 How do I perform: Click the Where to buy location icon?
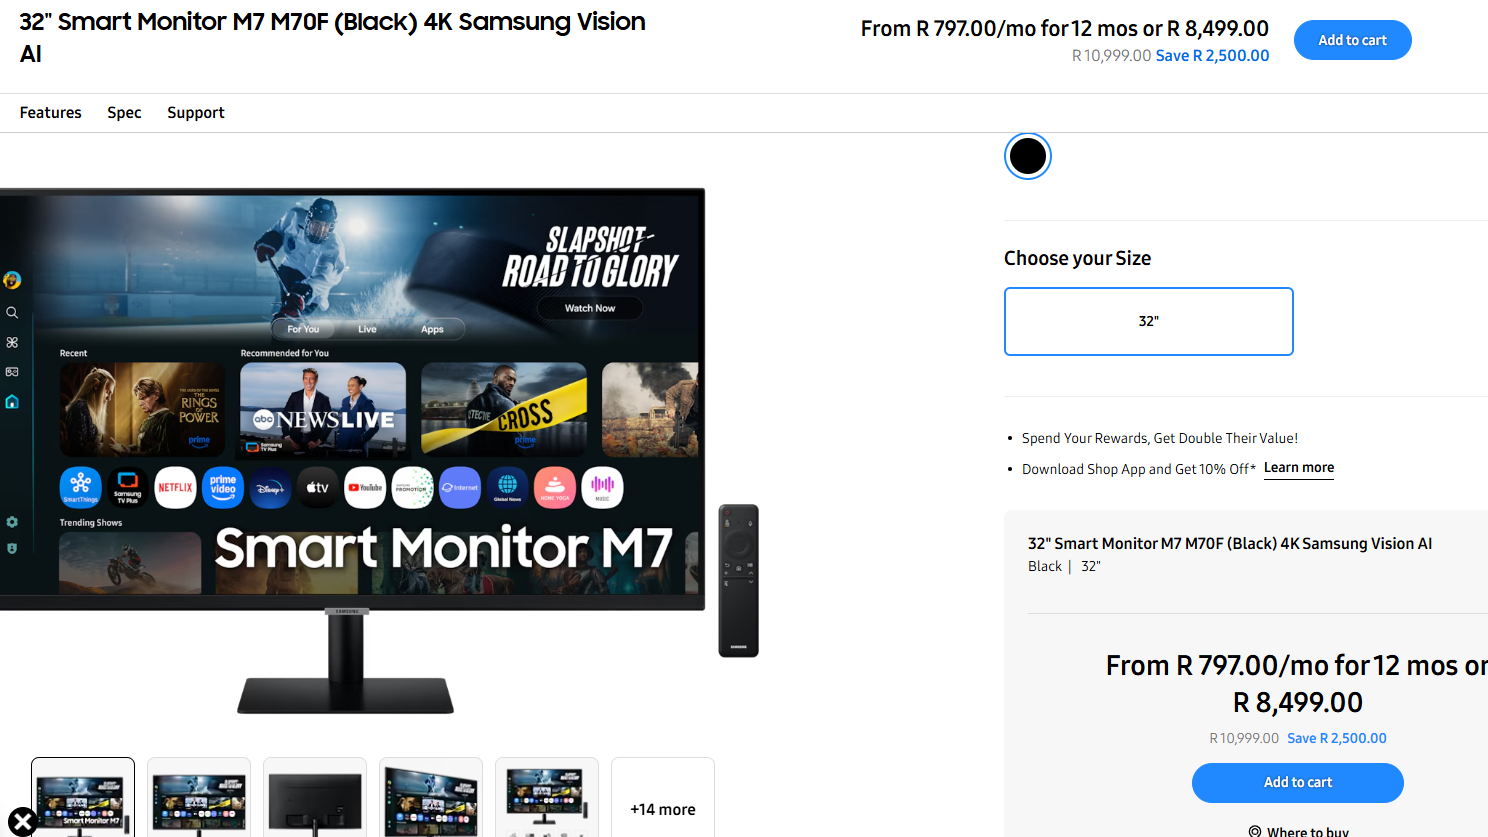[x=1254, y=831]
